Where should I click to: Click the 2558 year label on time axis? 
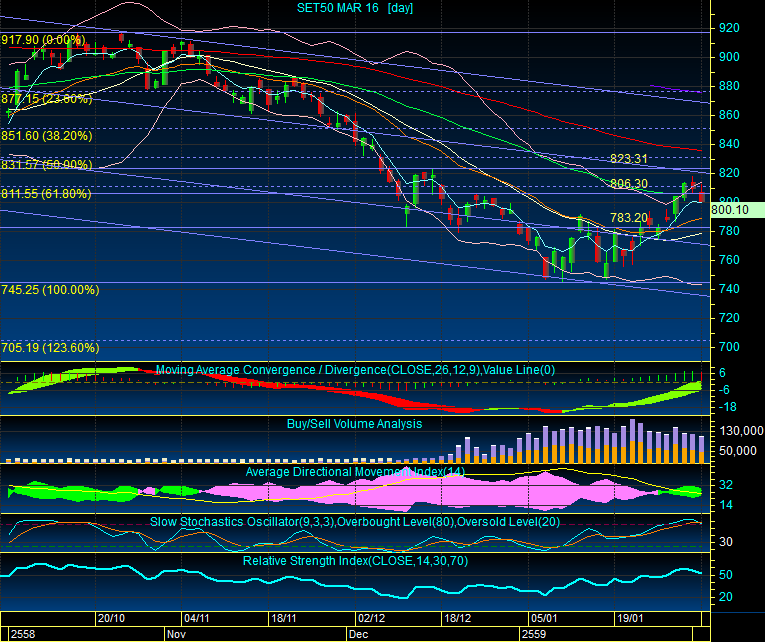coord(23,634)
